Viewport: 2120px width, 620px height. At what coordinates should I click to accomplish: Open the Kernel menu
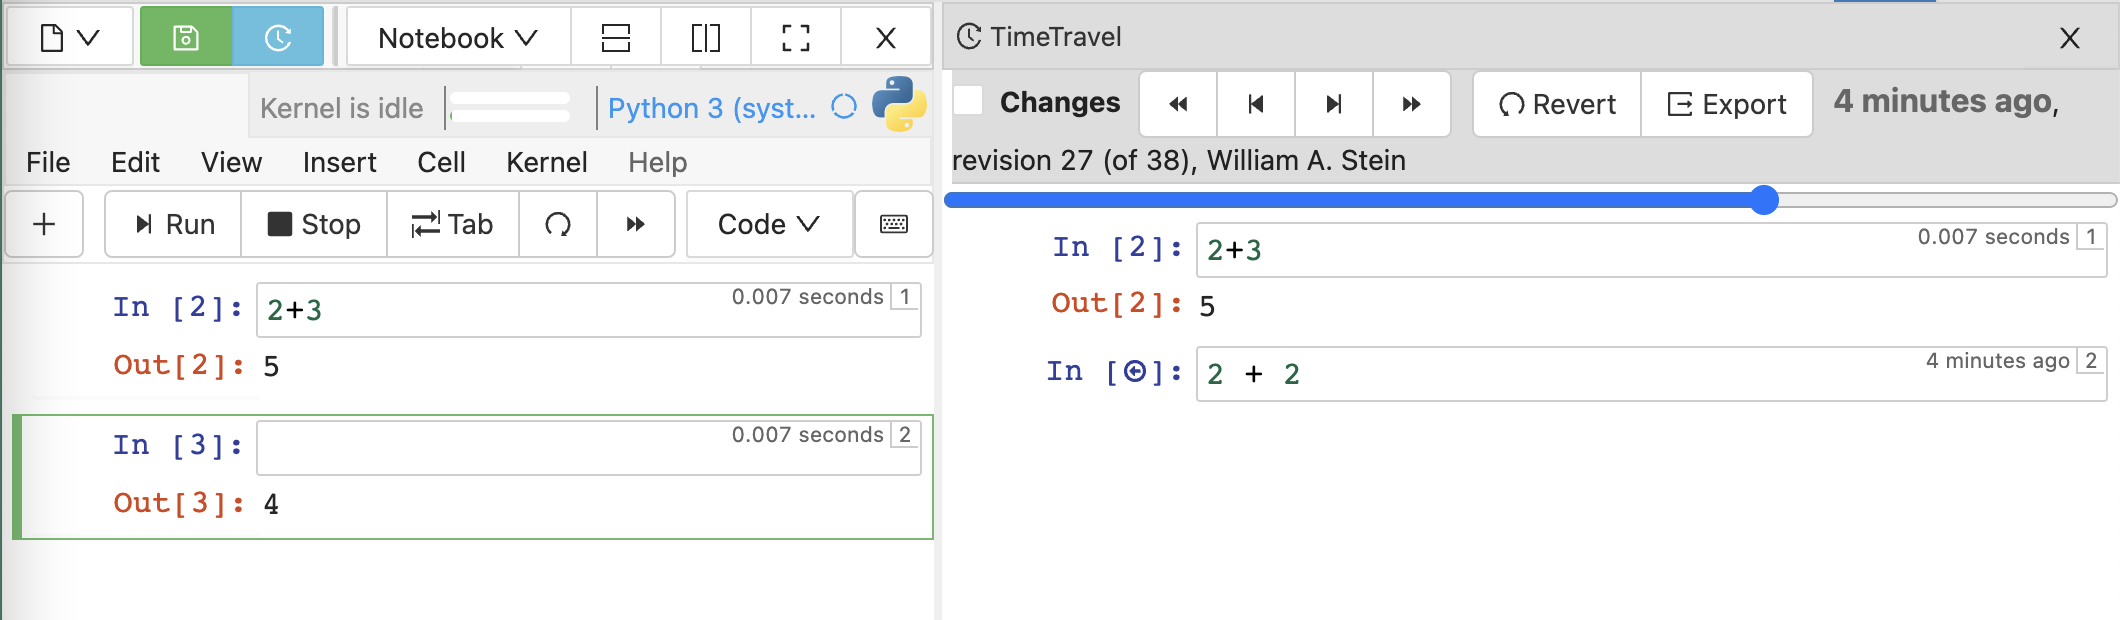[546, 162]
